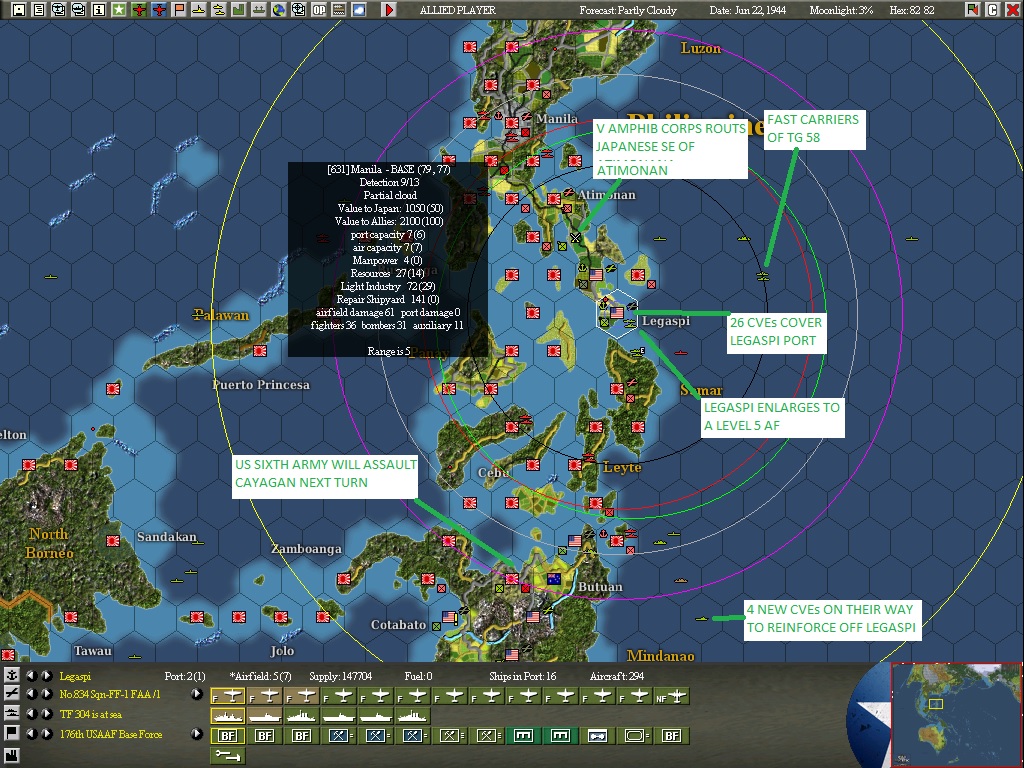1032x768 pixels.
Task: Go to previous base with Legaspi left arrow
Action: point(31,675)
